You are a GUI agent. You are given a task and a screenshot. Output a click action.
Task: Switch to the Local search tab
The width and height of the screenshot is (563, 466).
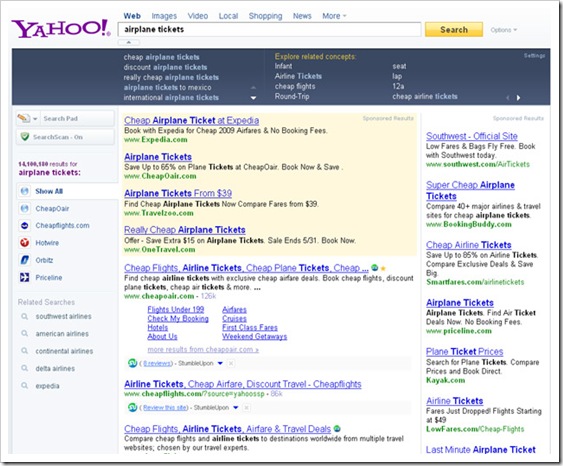[228, 16]
